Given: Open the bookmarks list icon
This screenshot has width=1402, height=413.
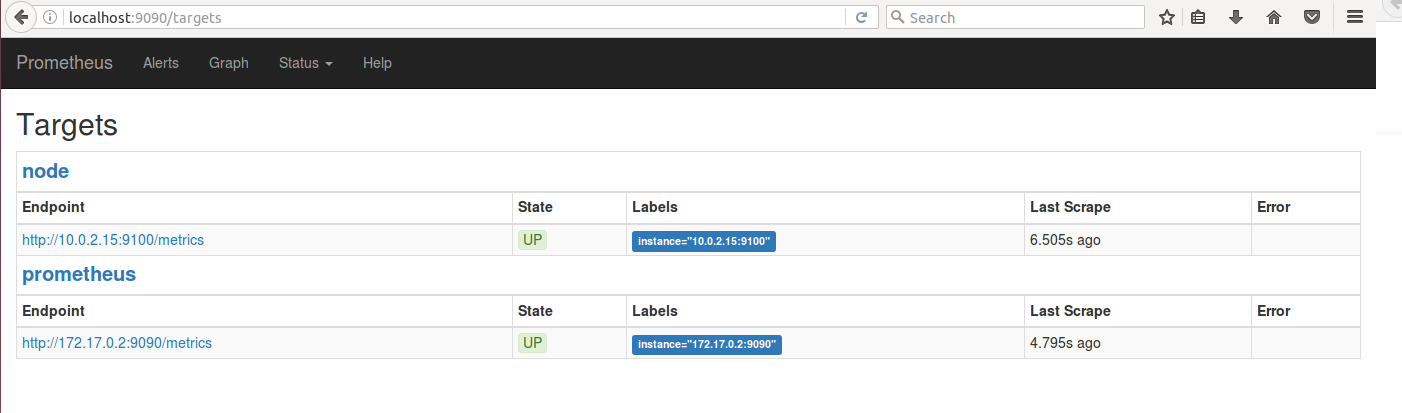Looking at the screenshot, I should (1198, 17).
